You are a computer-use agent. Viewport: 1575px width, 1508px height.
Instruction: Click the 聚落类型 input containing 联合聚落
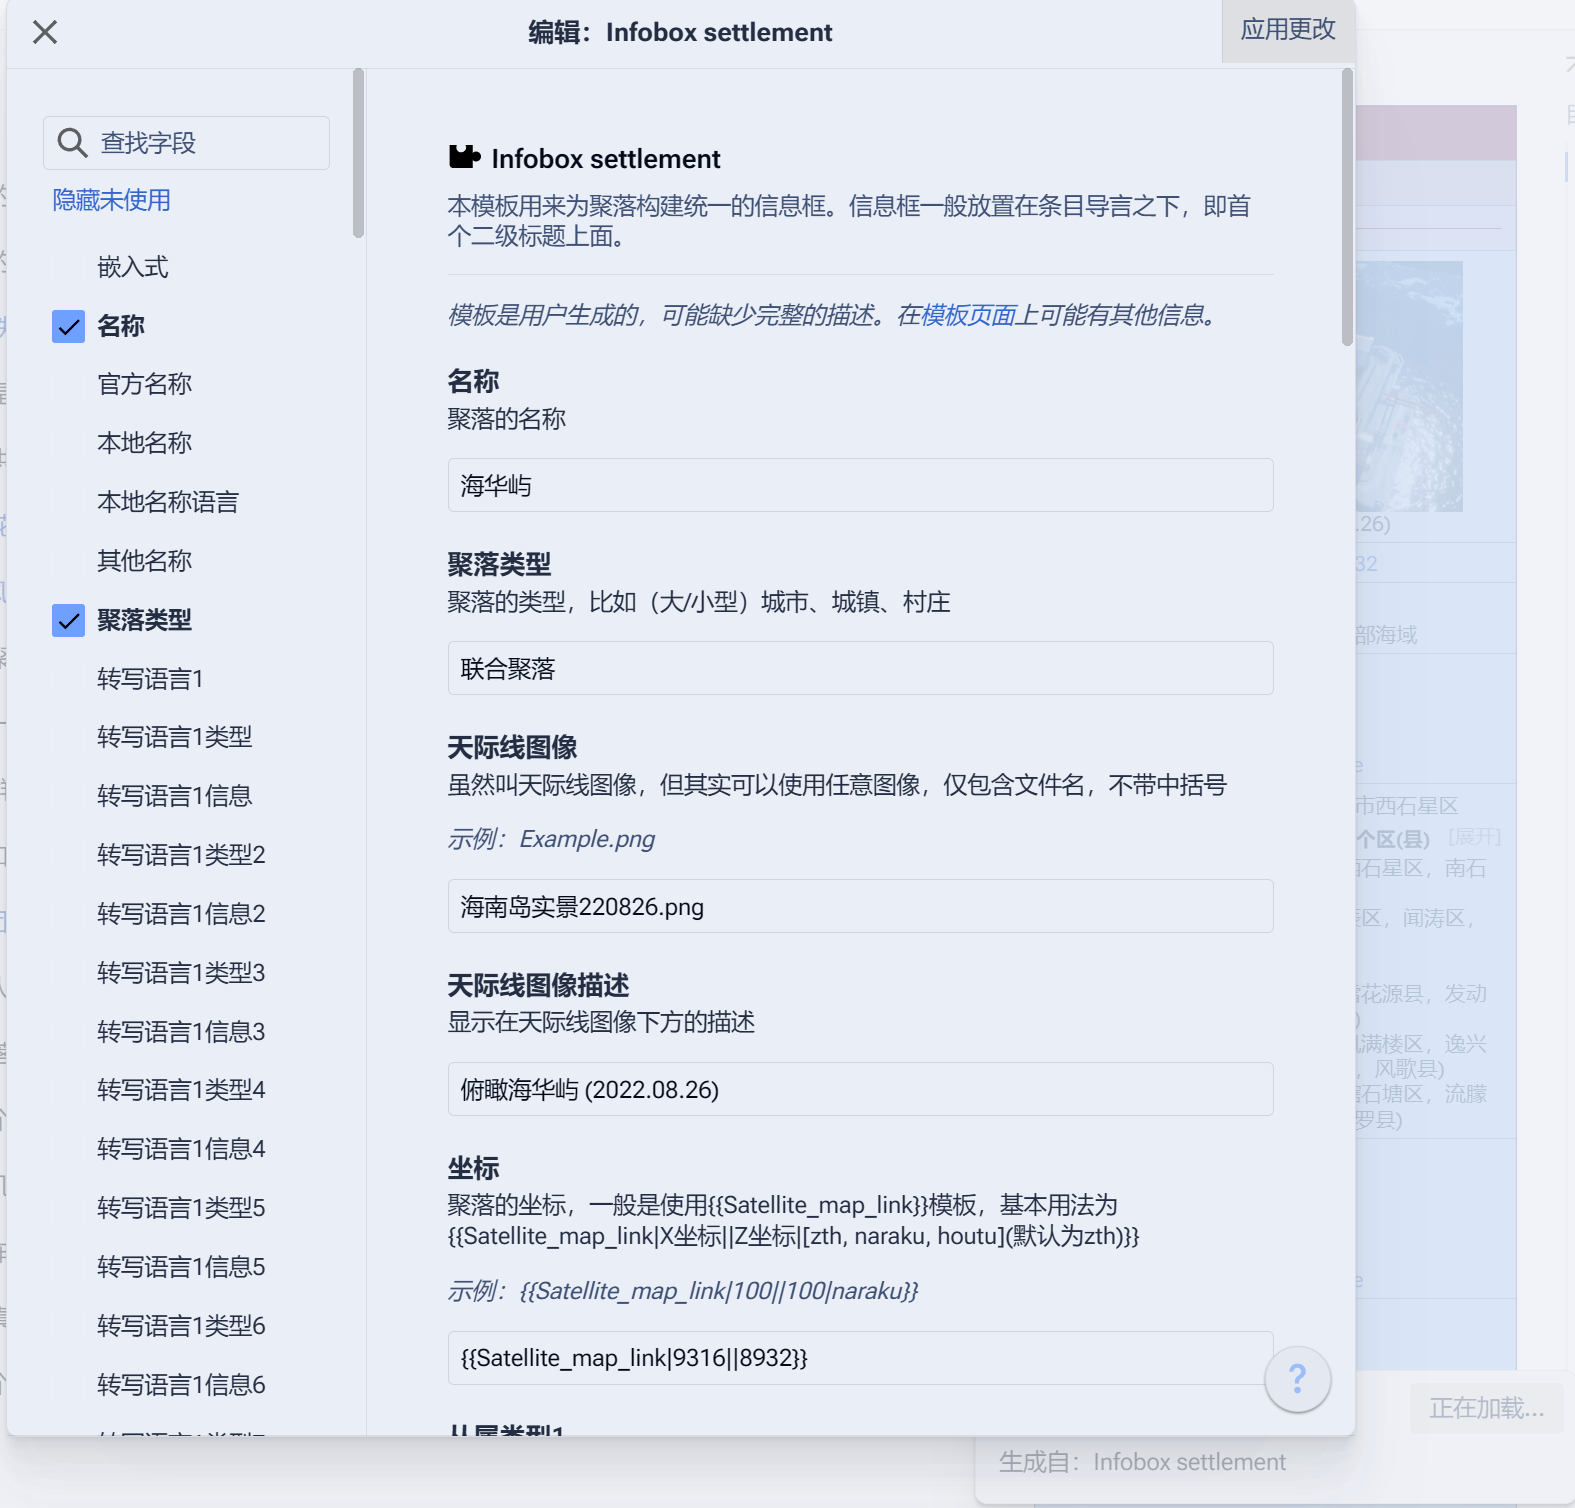(860, 669)
